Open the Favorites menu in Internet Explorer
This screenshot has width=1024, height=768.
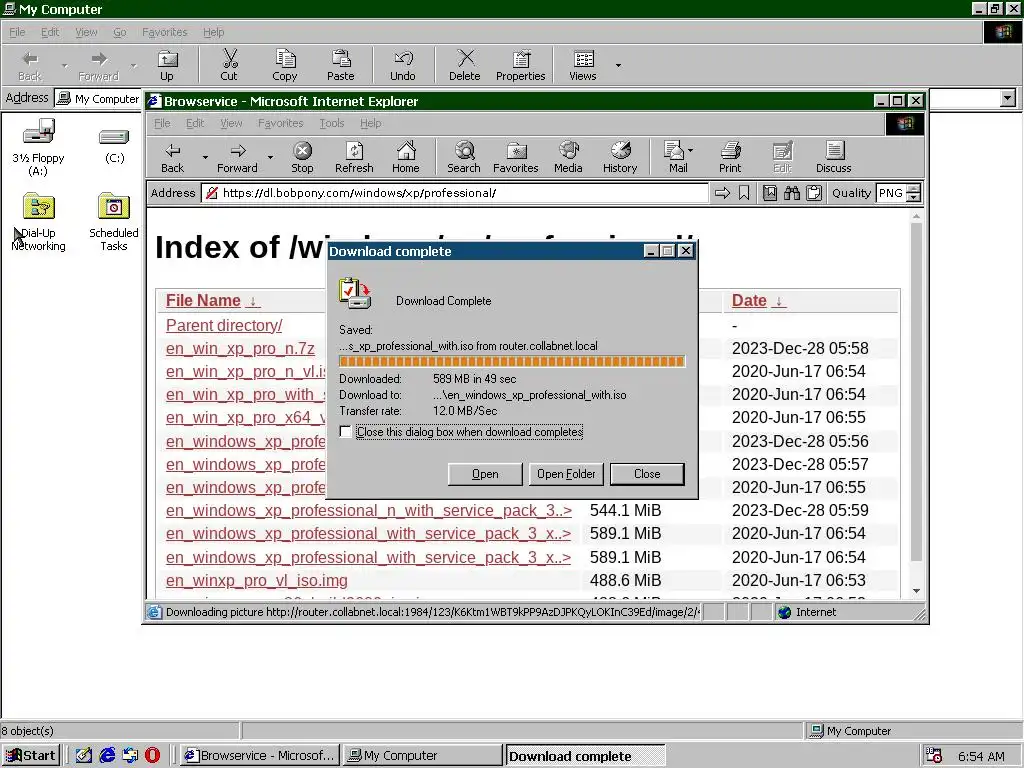(x=281, y=123)
